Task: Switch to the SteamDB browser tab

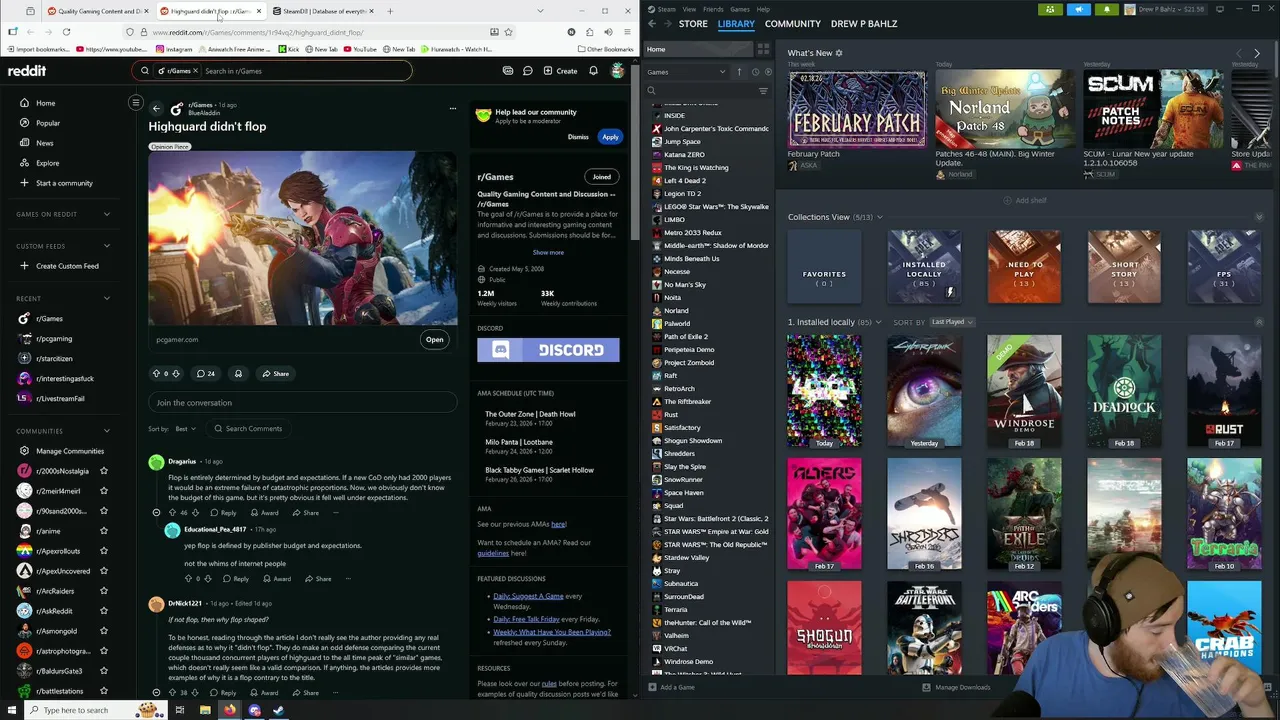Action: pos(322,11)
